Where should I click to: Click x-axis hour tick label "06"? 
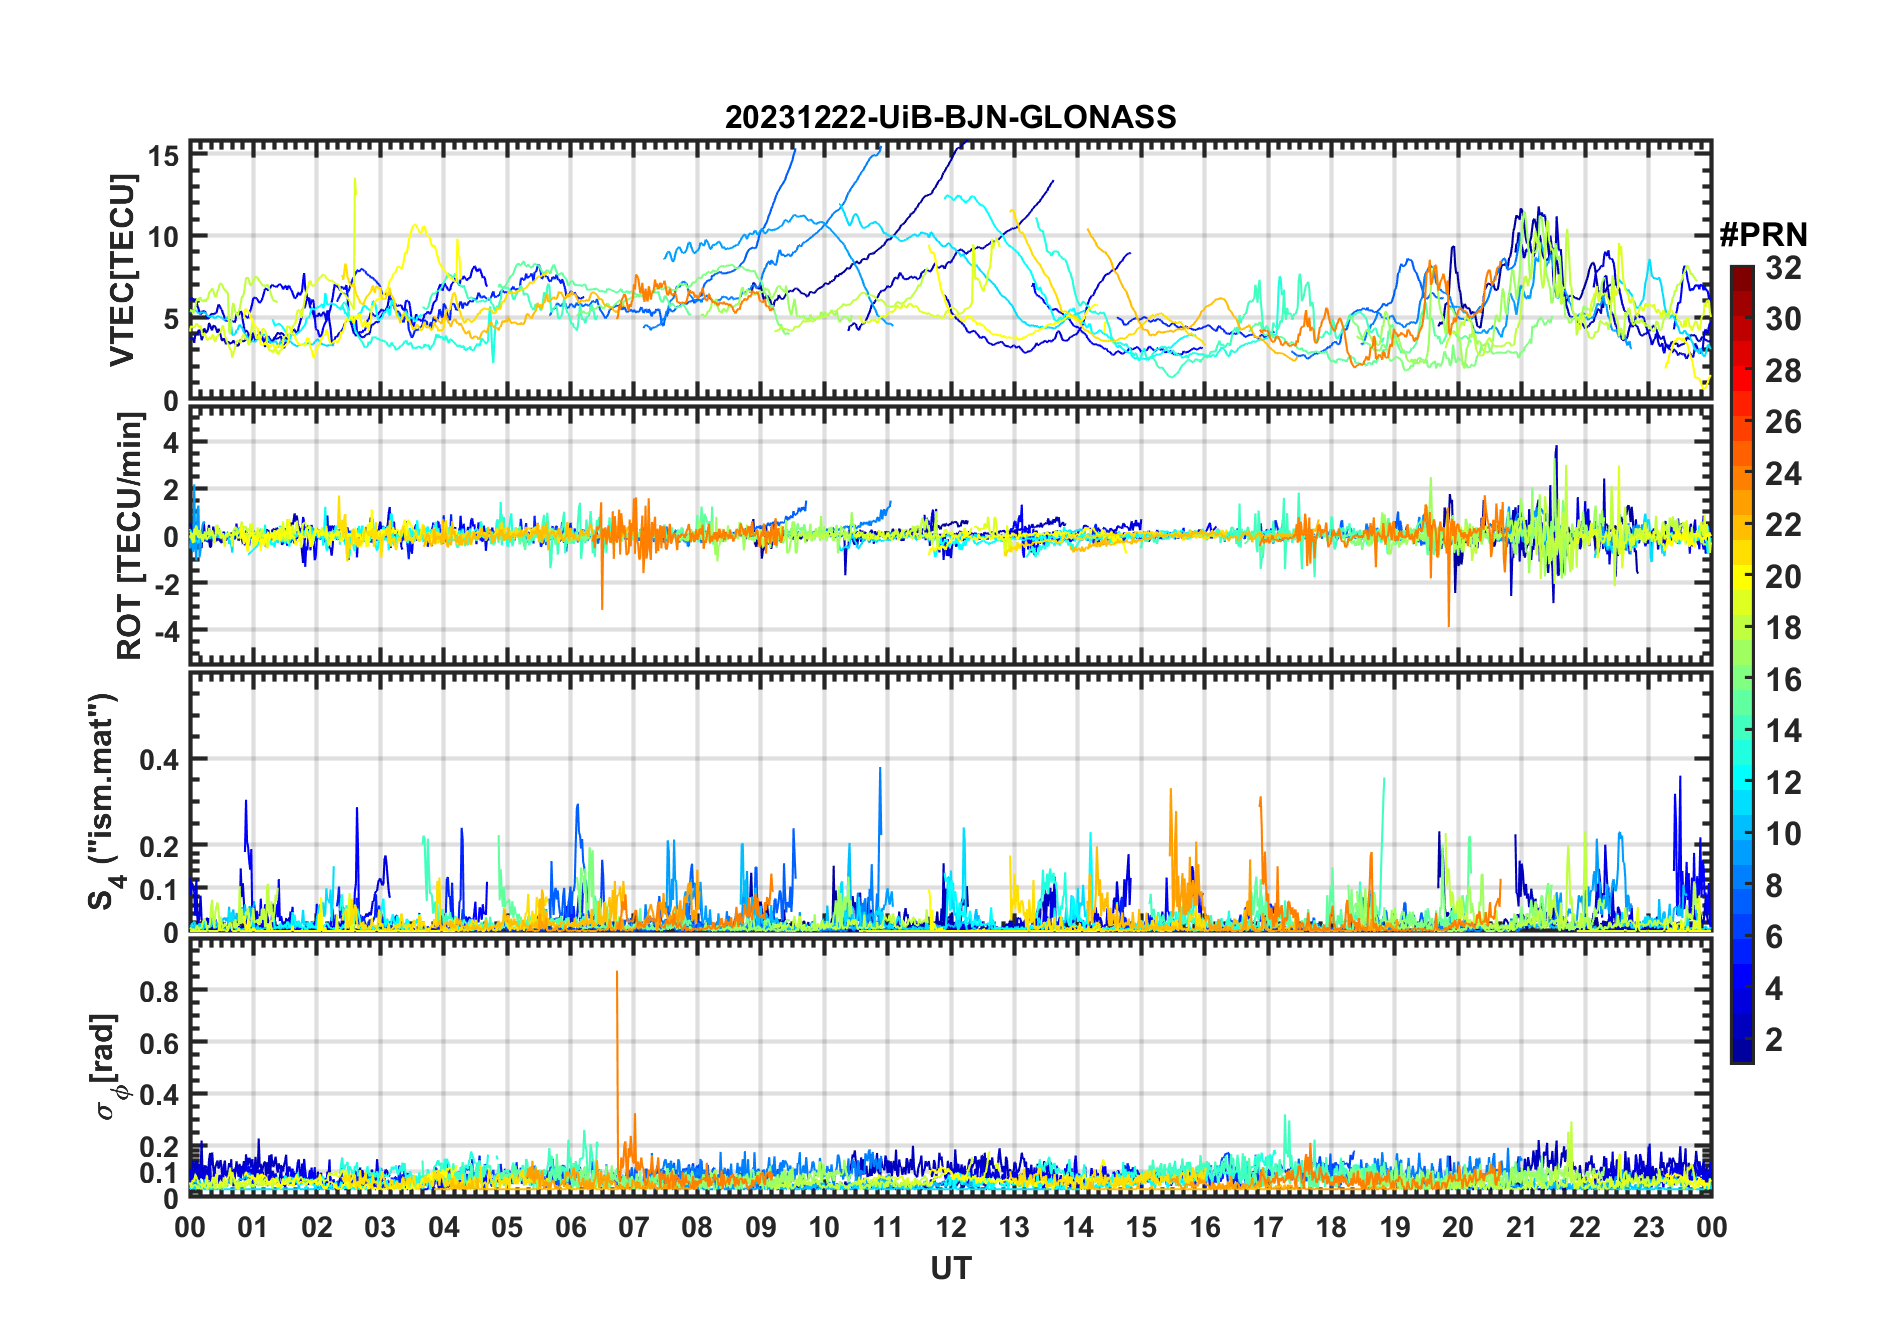pos(570,1227)
